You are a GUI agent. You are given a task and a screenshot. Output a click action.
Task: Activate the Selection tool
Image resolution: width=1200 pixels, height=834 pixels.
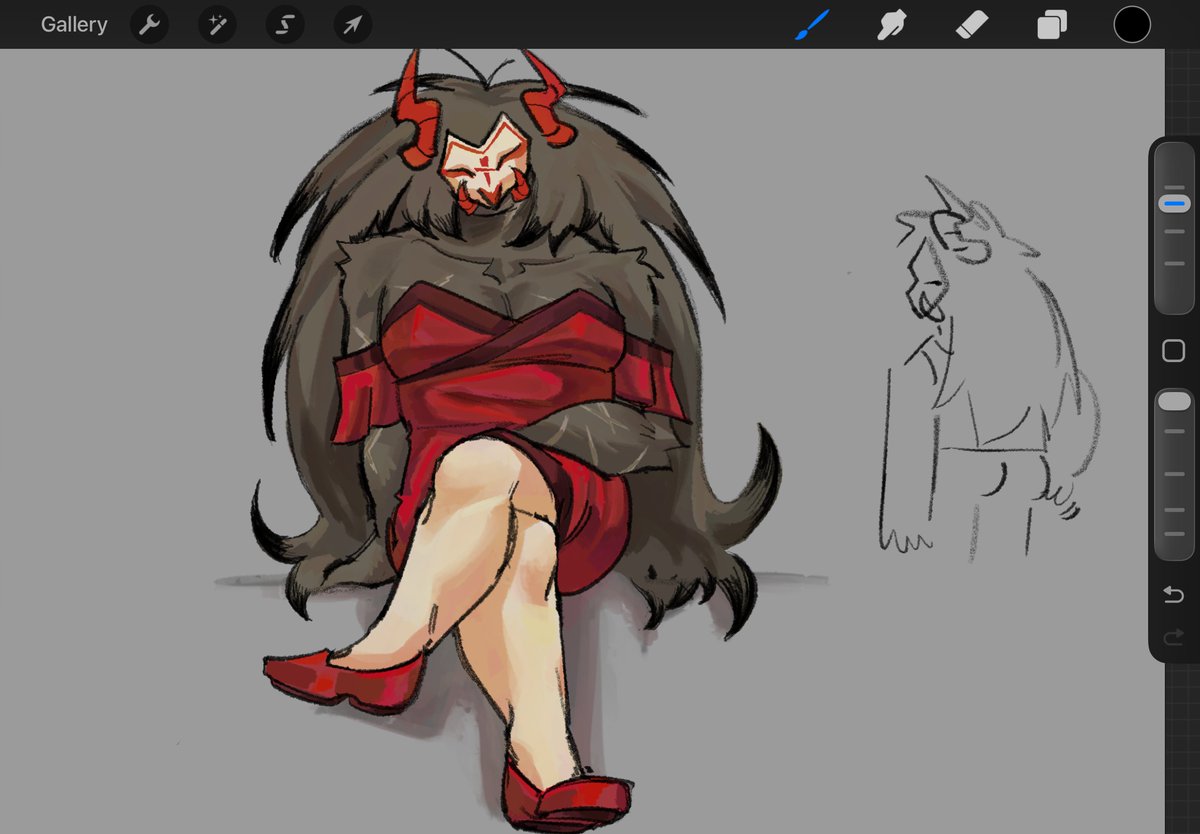[285, 25]
